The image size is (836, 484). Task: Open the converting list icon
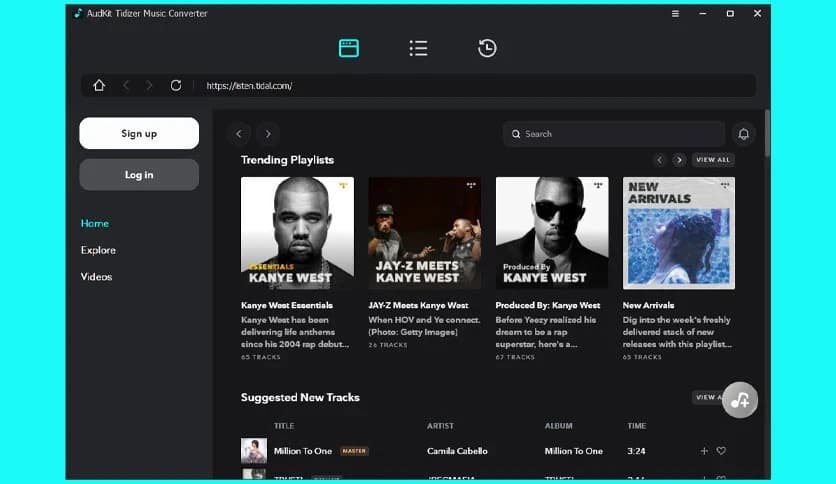coord(418,48)
